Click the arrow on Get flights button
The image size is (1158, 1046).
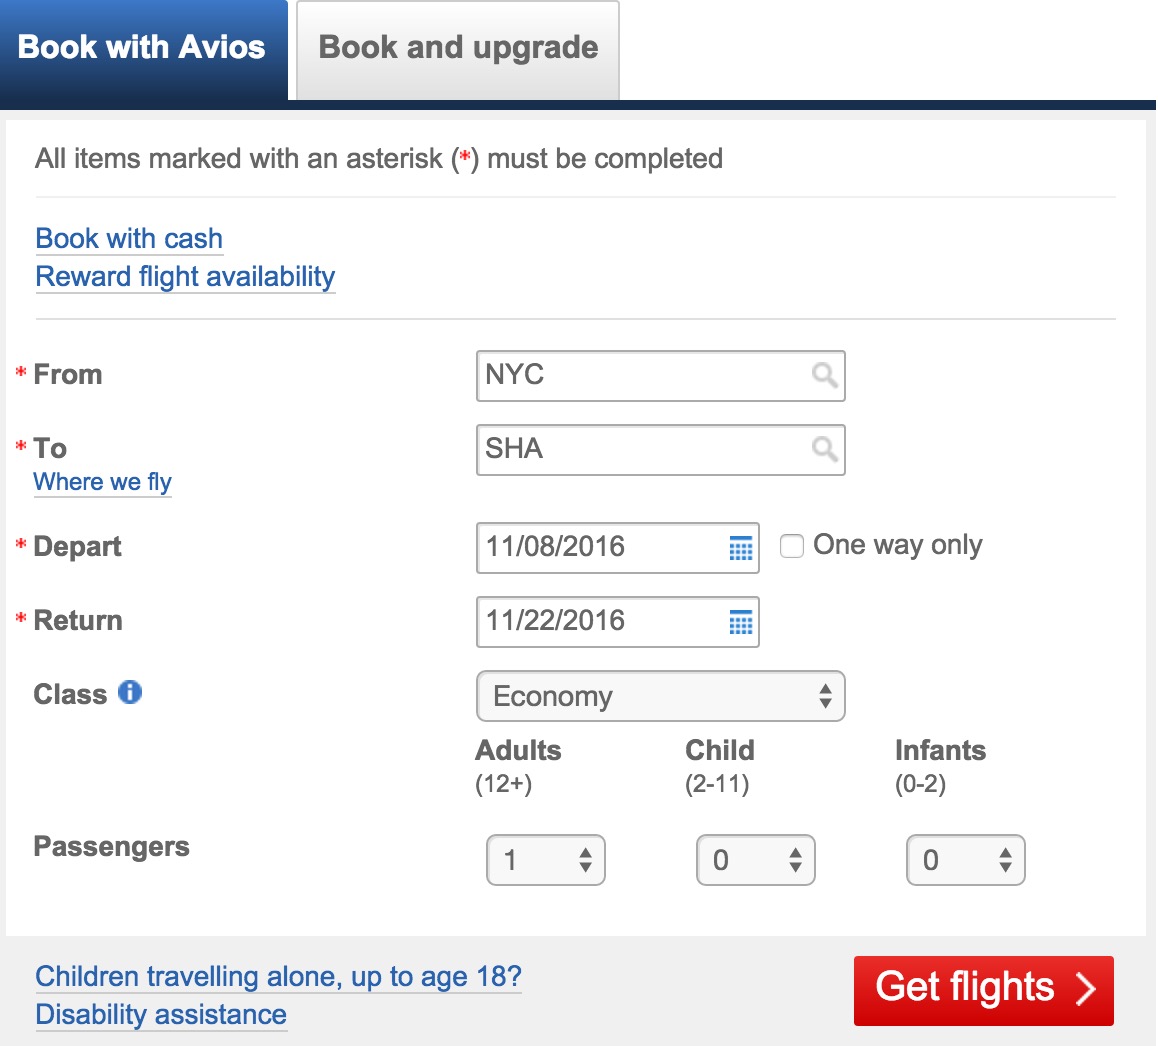click(x=1085, y=989)
